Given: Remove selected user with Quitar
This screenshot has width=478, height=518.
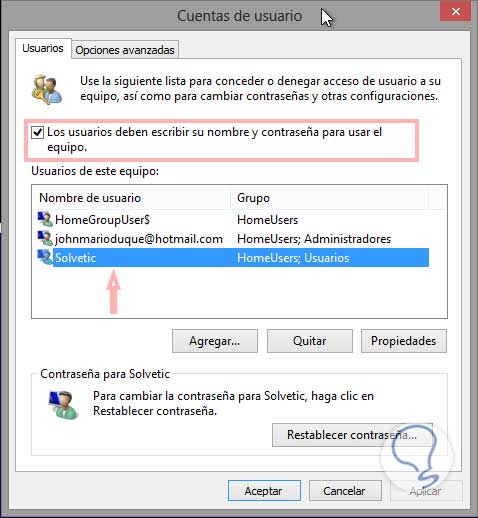Looking at the screenshot, I should (310, 341).
